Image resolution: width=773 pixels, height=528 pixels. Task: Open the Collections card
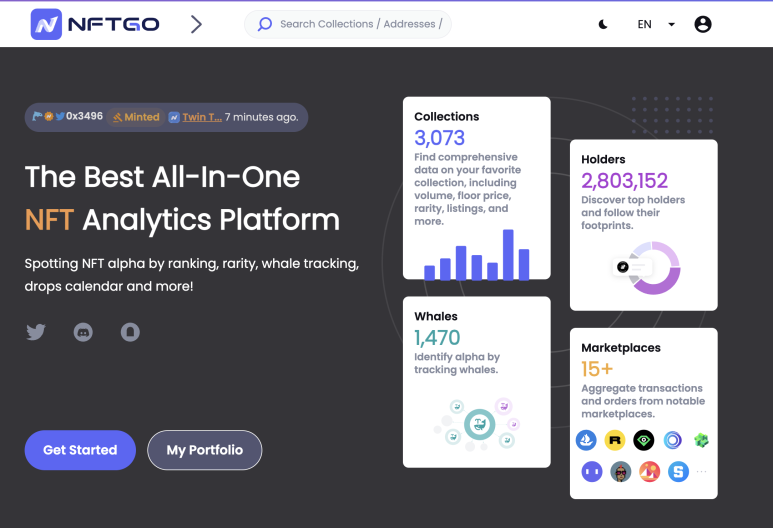pyautogui.click(x=477, y=188)
